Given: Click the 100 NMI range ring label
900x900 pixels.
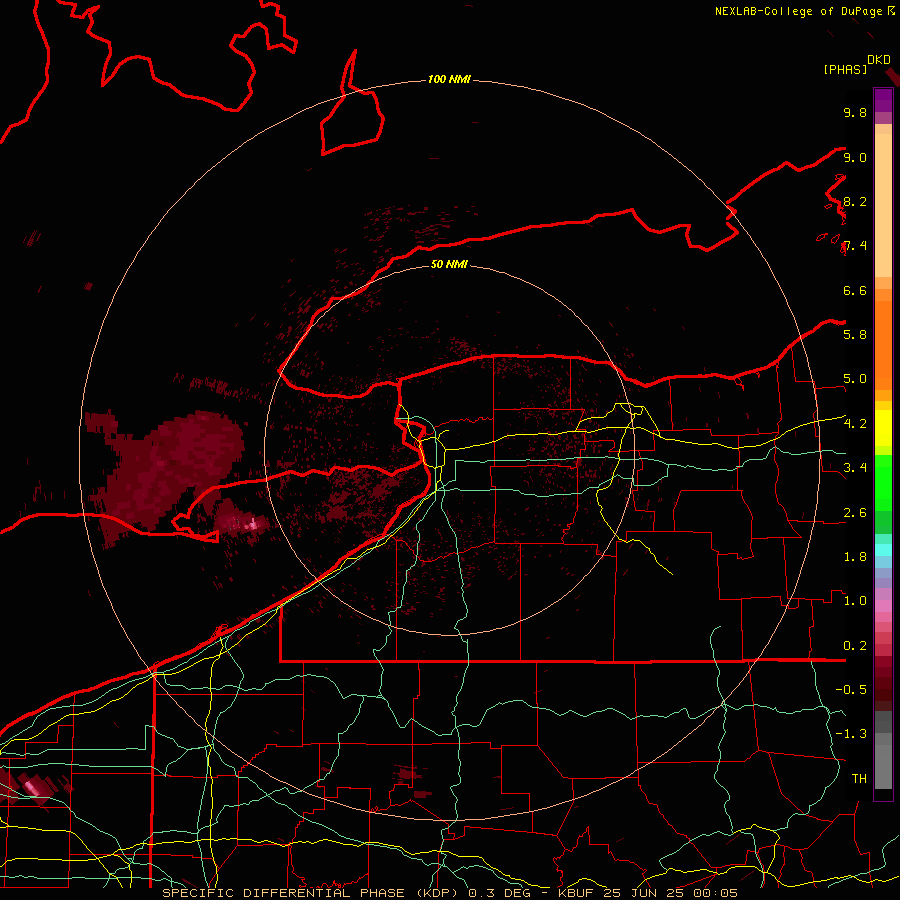Looking at the screenshot, I should tap(449, 79).
